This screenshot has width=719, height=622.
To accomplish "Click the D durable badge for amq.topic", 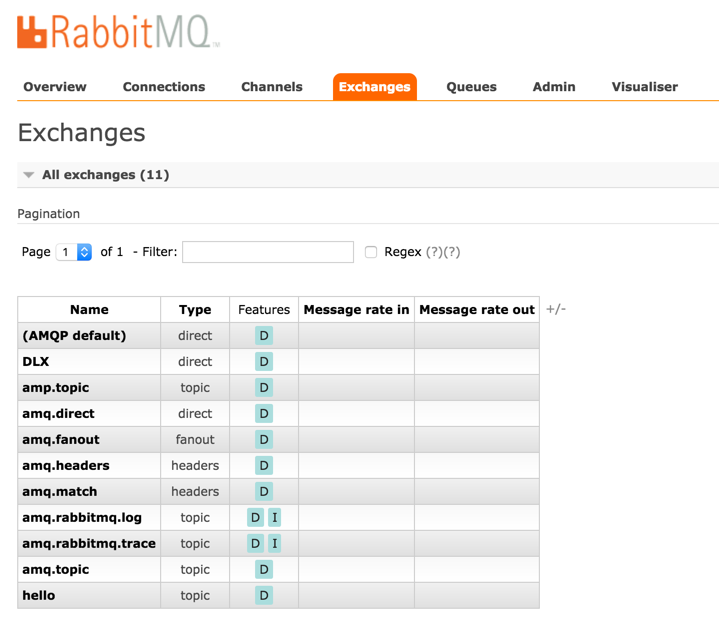I will [264, 570].
